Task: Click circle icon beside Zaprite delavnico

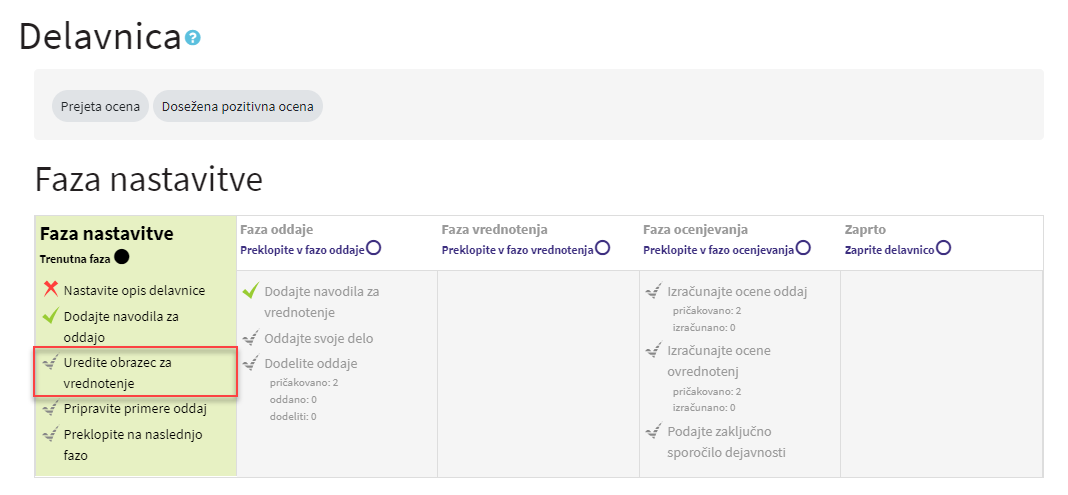Action: click(943, 247)
